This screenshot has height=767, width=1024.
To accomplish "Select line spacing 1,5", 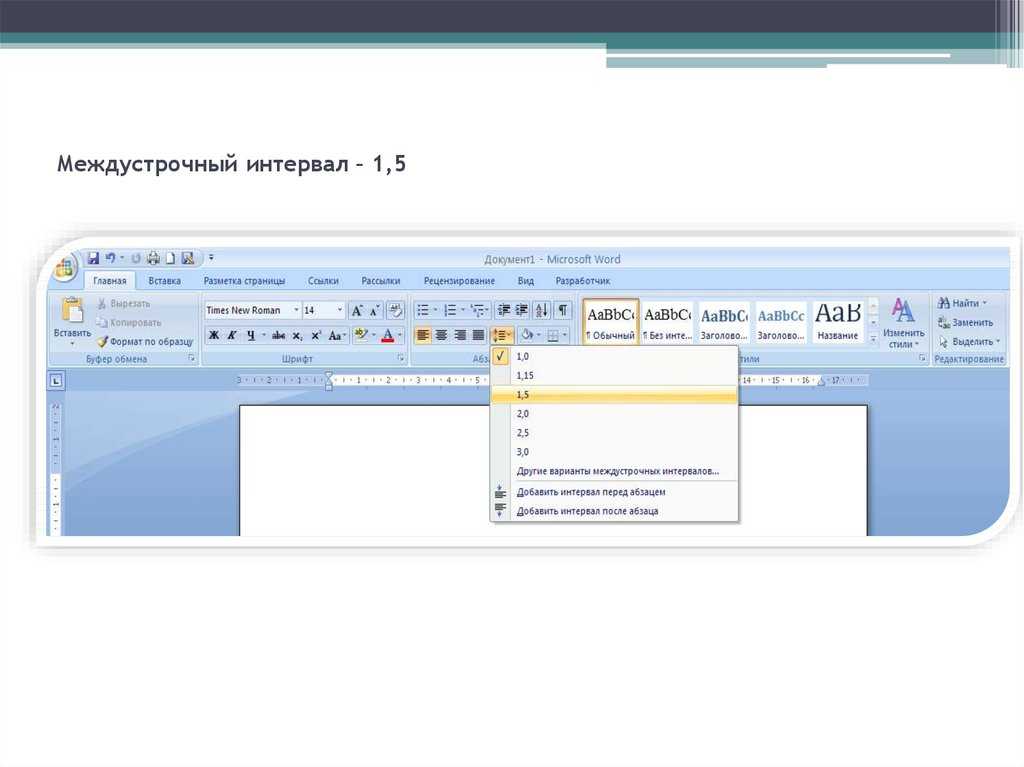I will coord(614,395).
